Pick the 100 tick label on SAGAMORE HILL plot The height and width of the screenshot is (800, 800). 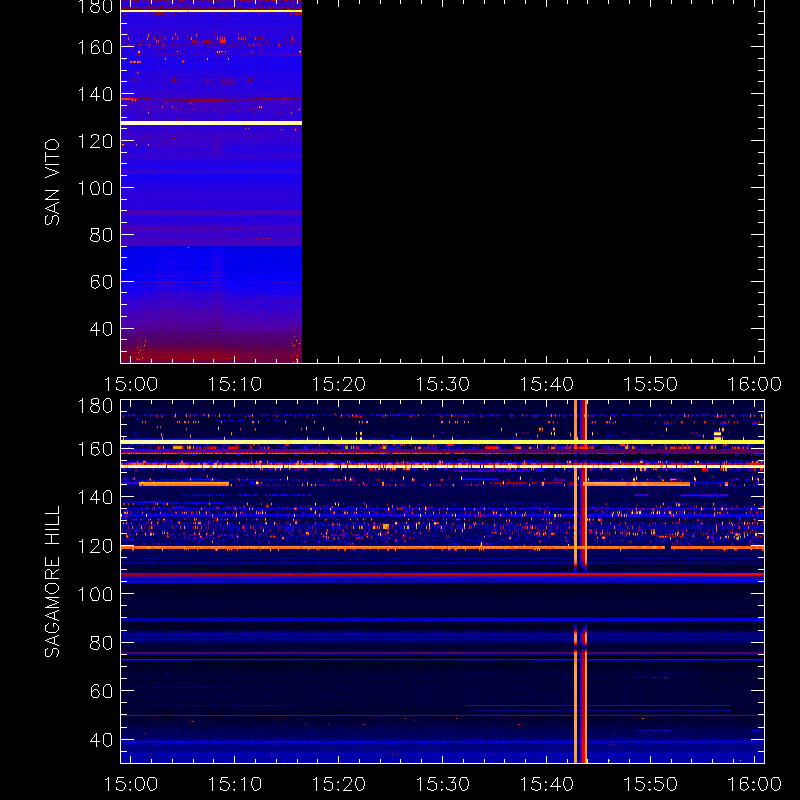coord(95,594)
